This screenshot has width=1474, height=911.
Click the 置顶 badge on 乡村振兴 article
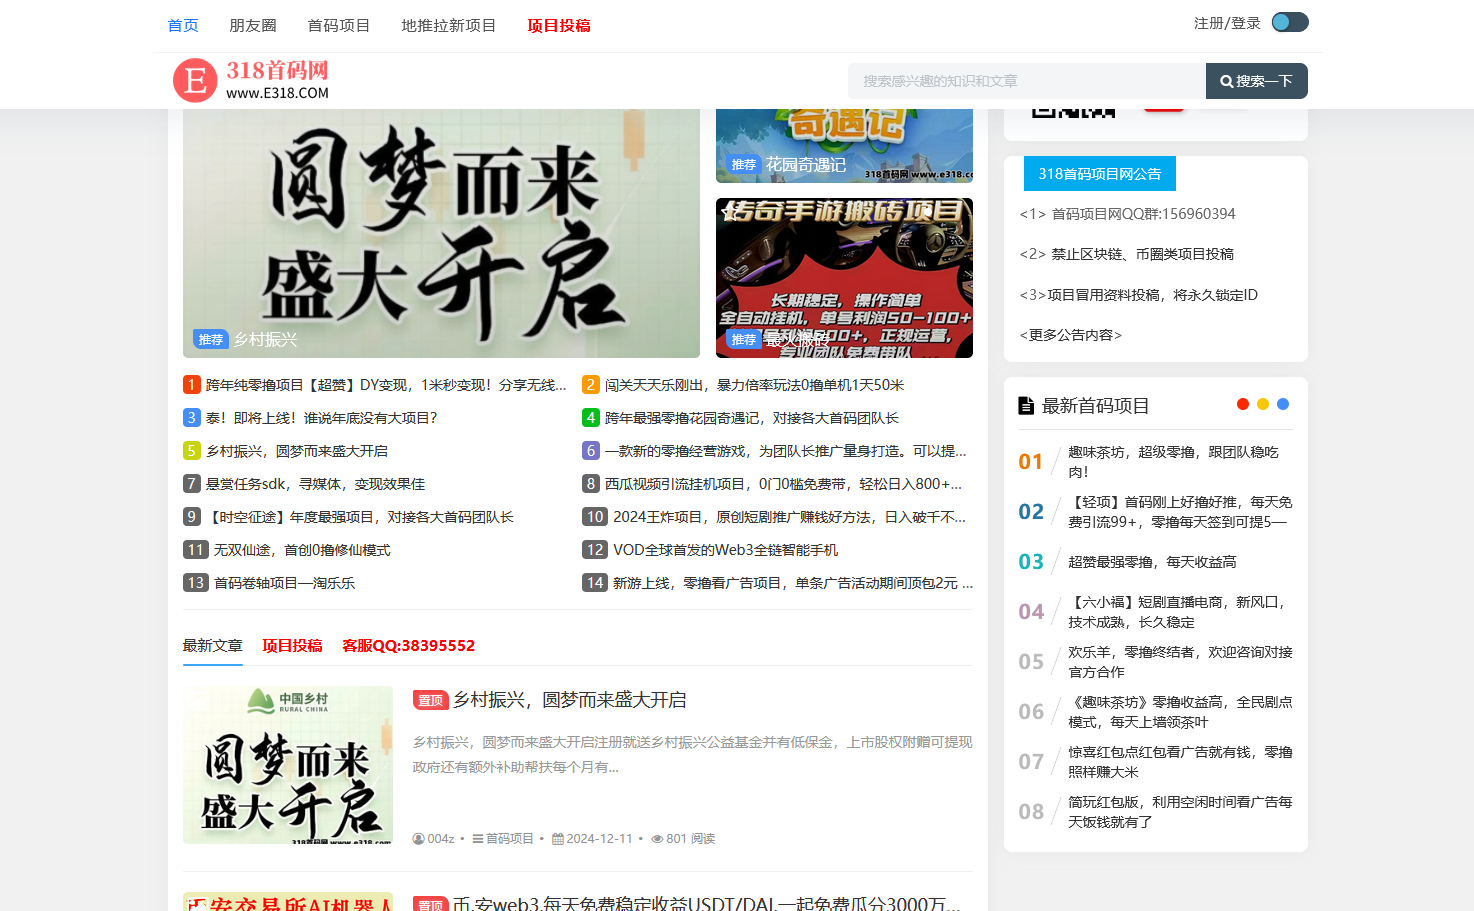[430, 701]
